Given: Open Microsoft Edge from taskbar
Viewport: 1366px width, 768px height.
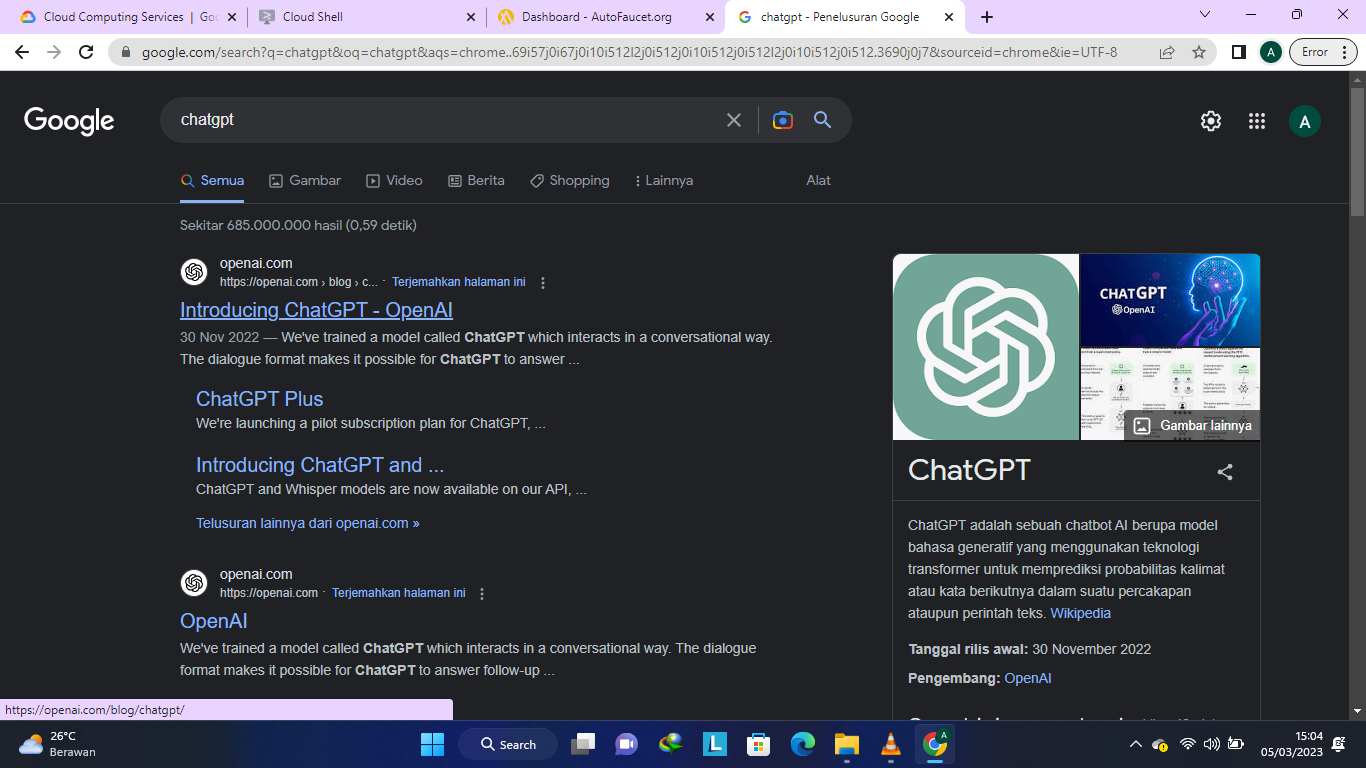Looking at the screenshot, I should pos(803,744).
